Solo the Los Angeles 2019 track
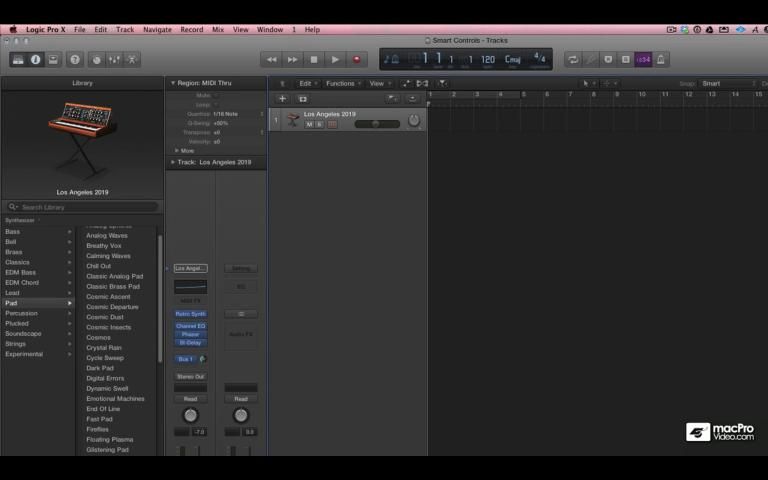 click(319, 124)
